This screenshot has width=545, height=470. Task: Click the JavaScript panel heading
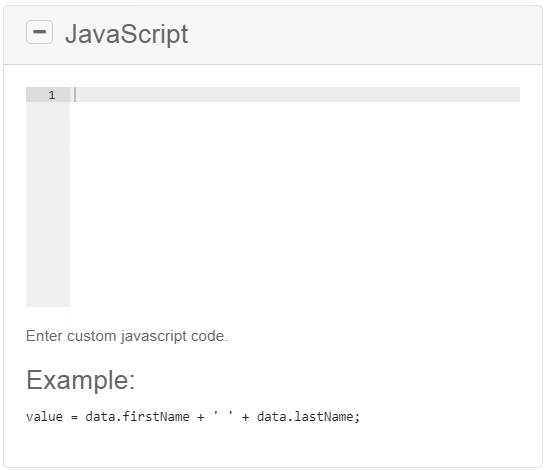[127, 34]
